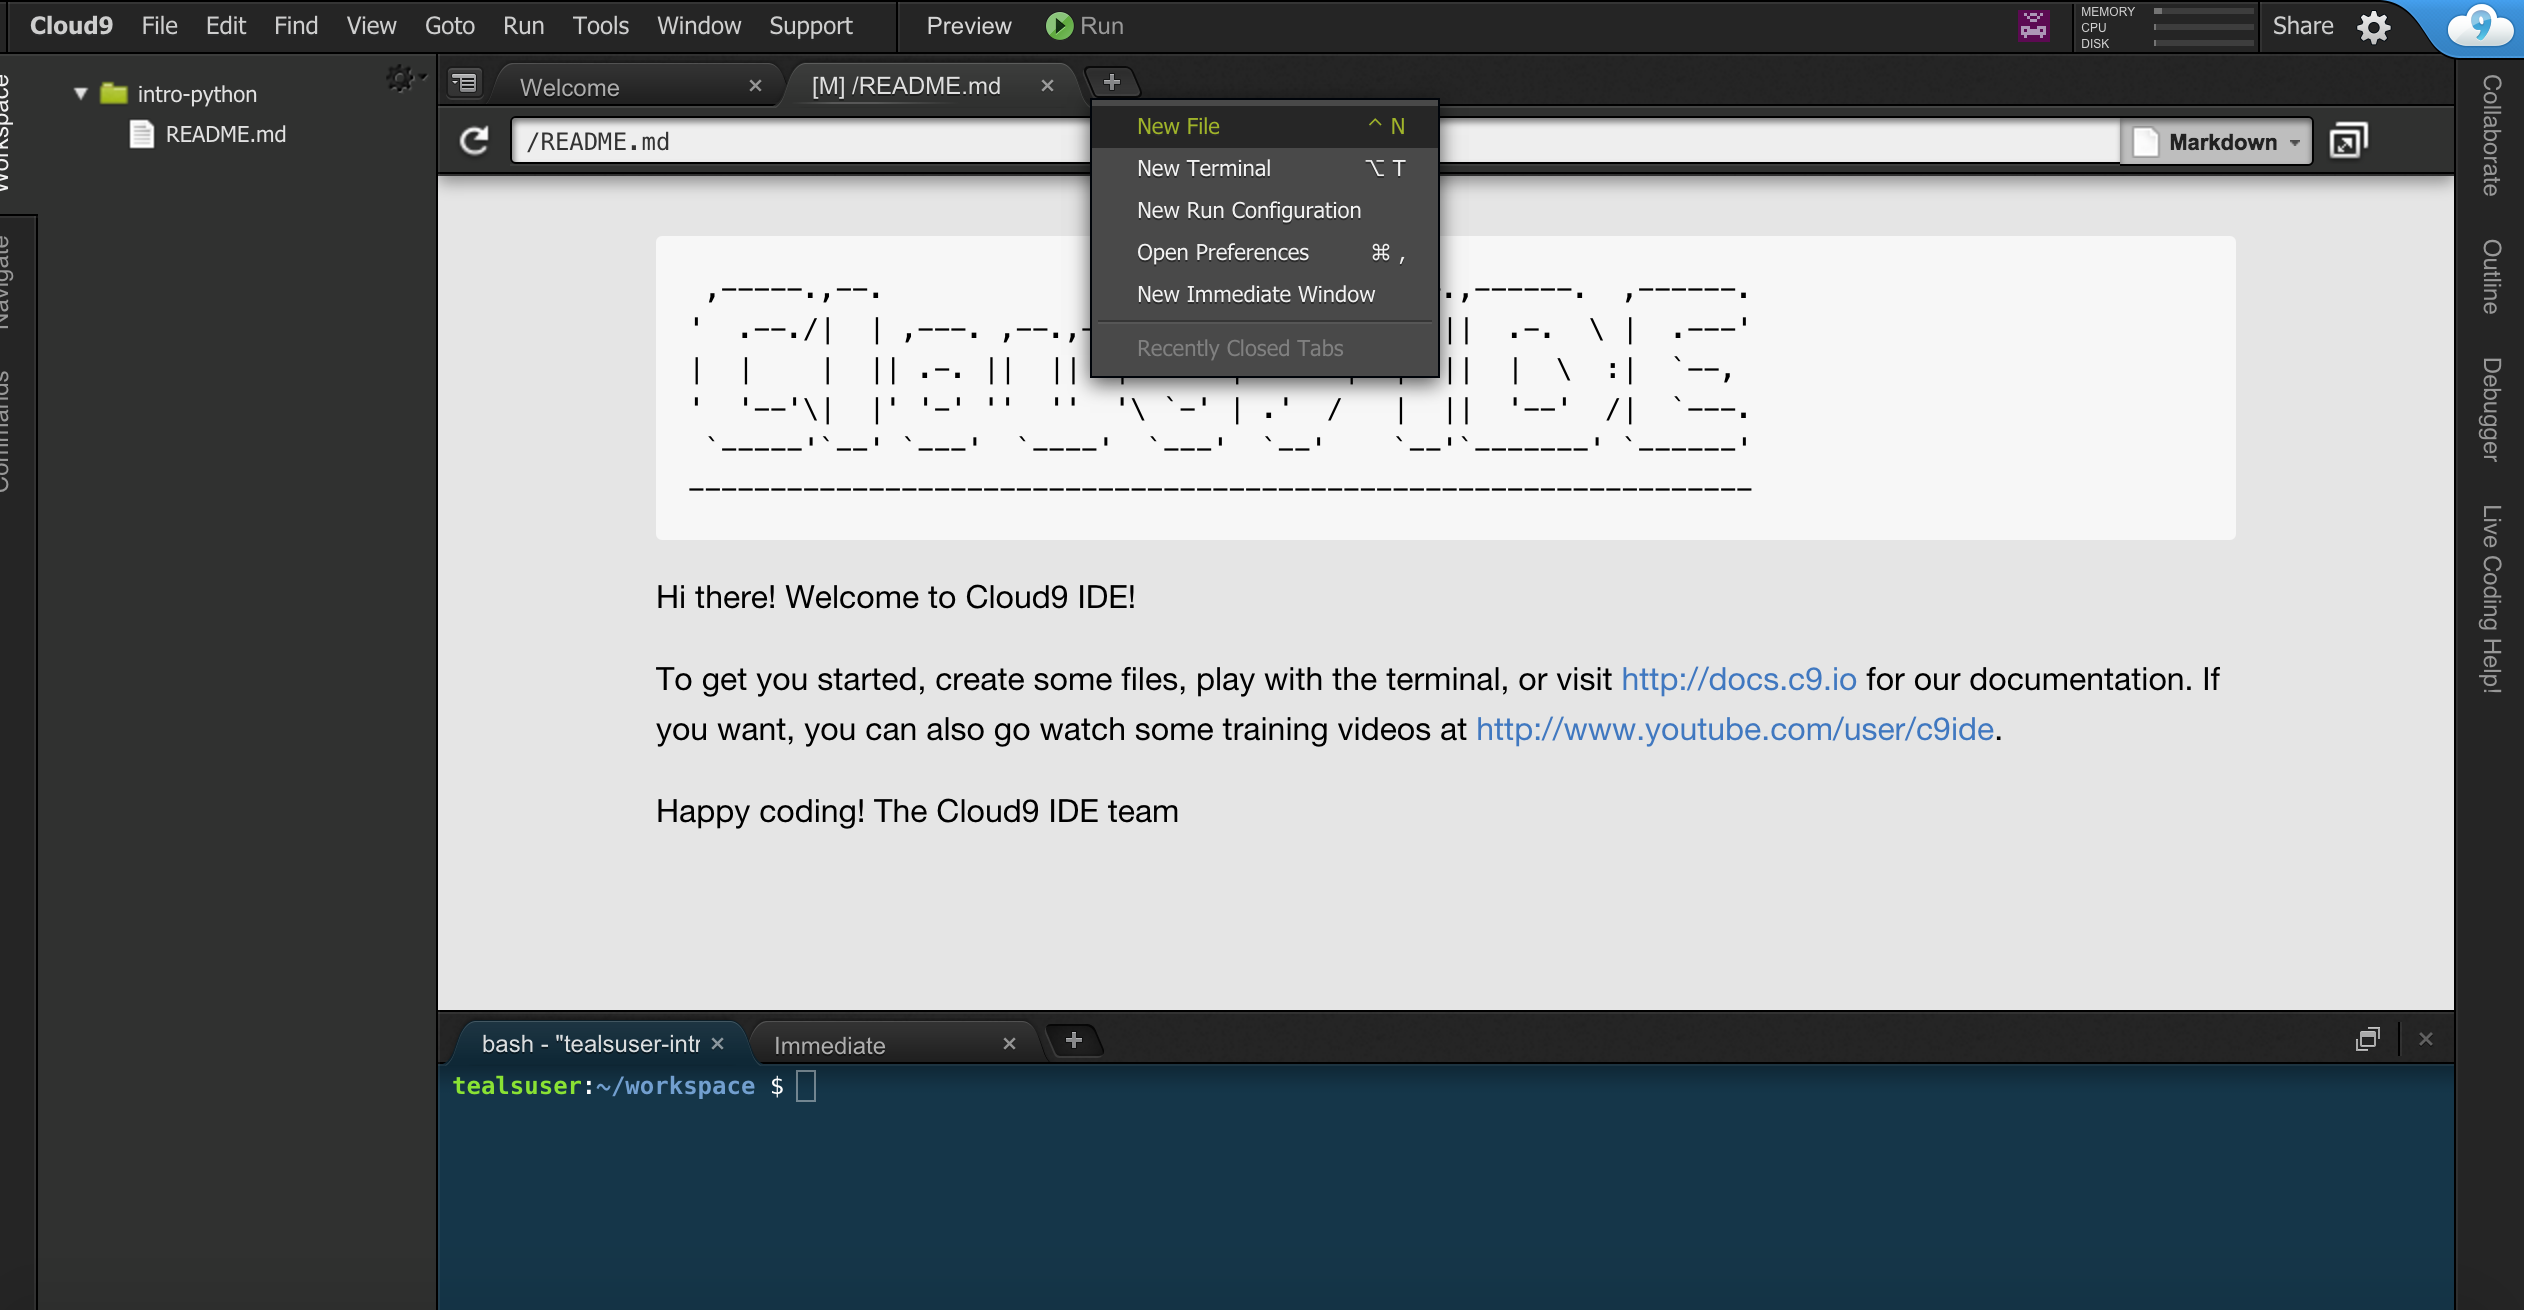Viewport: 2524px width, 1310px height.
Task: Select README.md in the file tree
Action: click(225, 134)
